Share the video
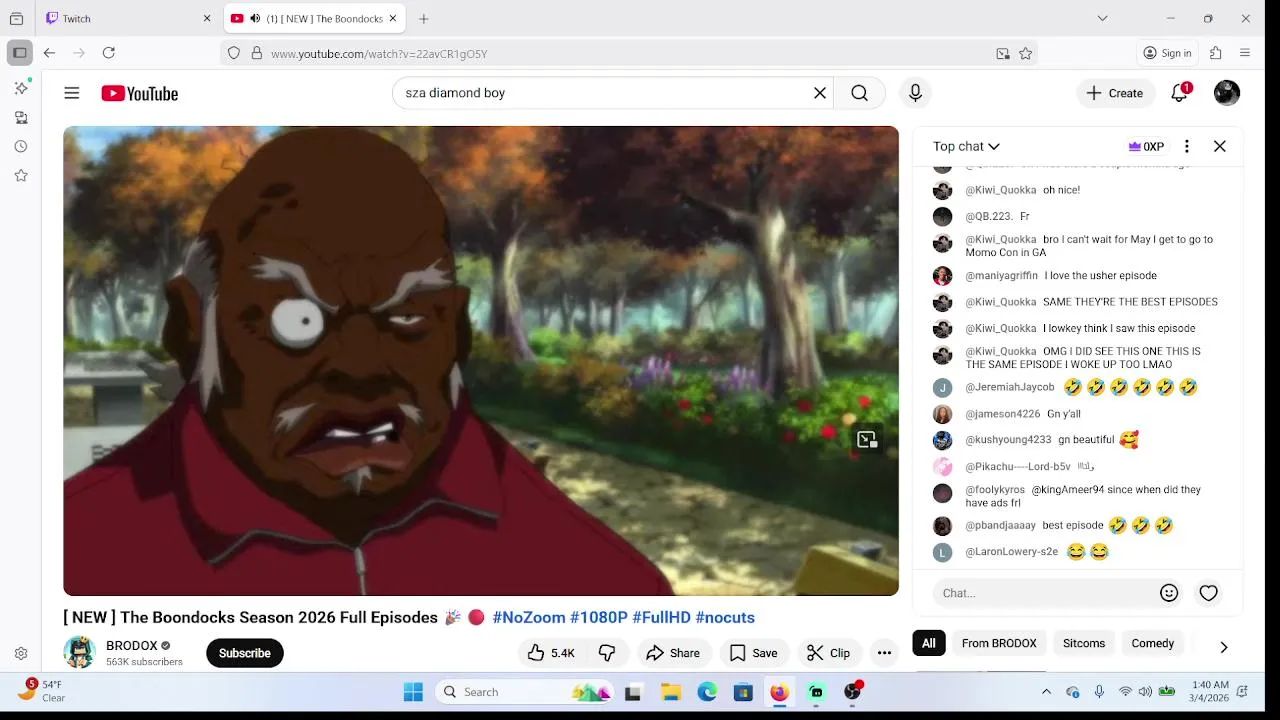Screen dimensions: 1280x720 673,653
